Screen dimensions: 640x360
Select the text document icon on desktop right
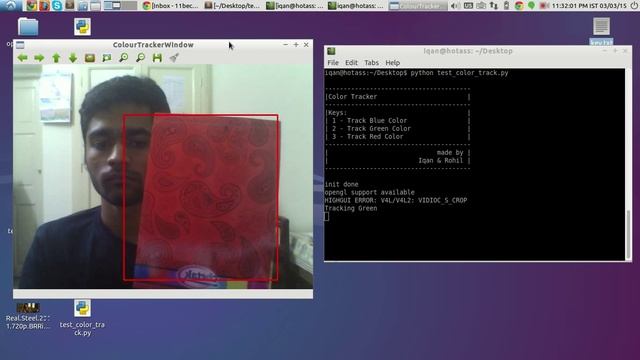click(601, 27)
